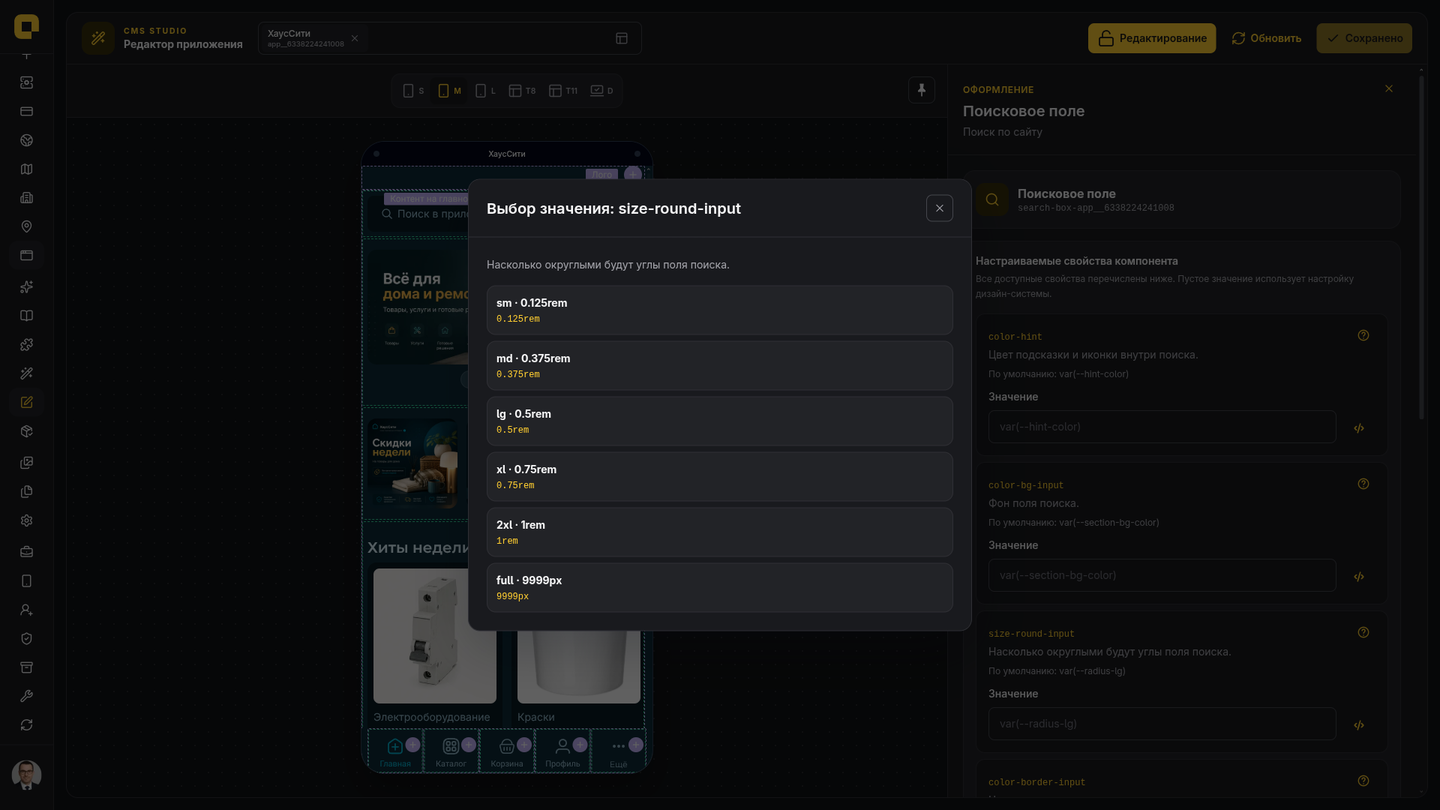1440x810 pixels.
Task: Click the Сохранено button
Action: pos(1364,38)
